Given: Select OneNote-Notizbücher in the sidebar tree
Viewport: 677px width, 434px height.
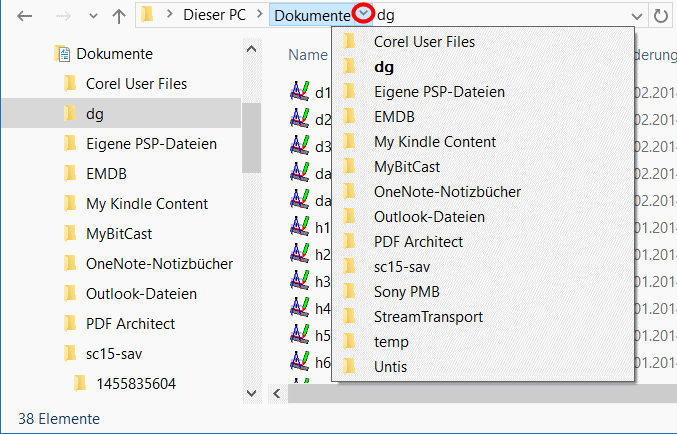Looking at the screenshot, I should pos(159,264).
